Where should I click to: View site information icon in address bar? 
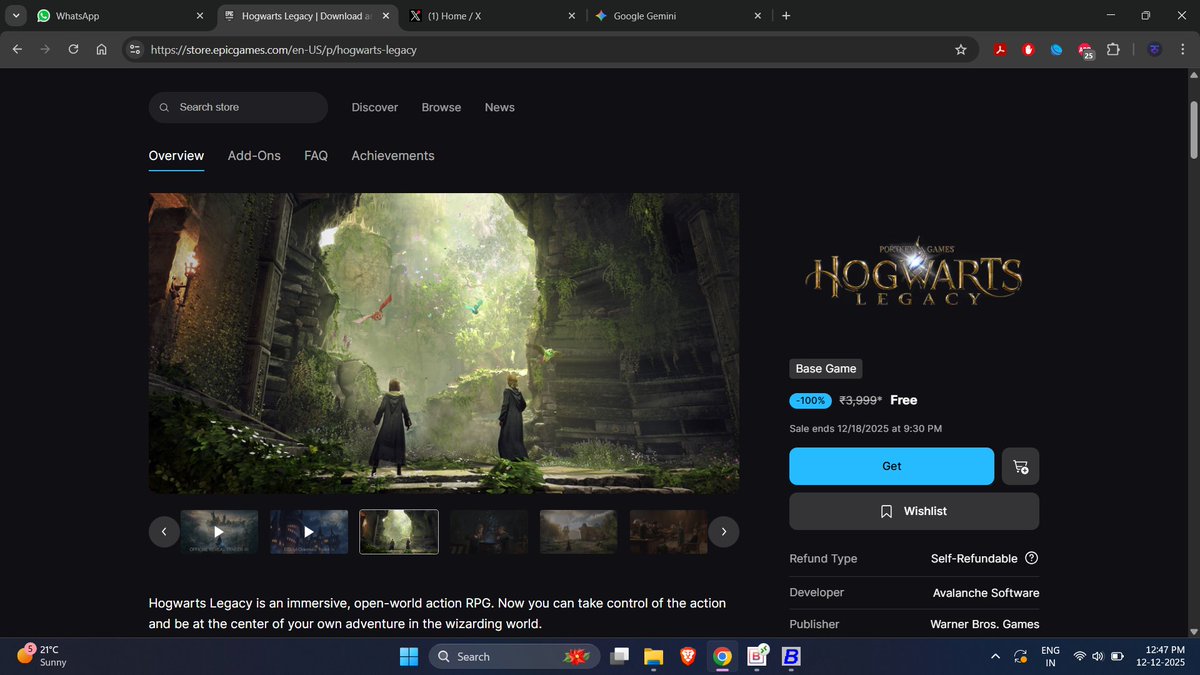click(x=136, y=49)
